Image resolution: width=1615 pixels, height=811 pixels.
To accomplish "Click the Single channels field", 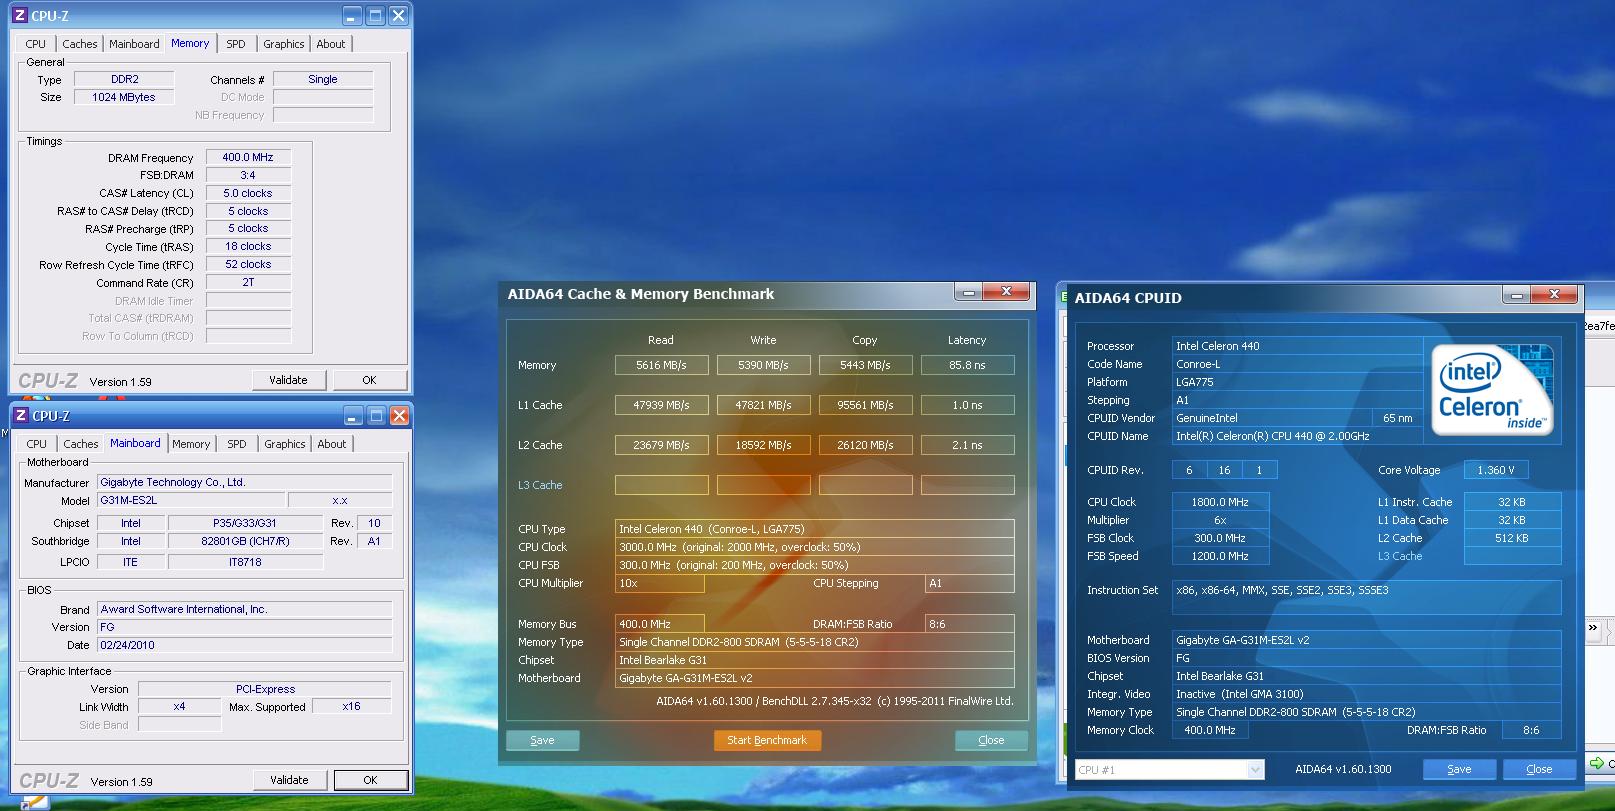I will coord(323,79).
